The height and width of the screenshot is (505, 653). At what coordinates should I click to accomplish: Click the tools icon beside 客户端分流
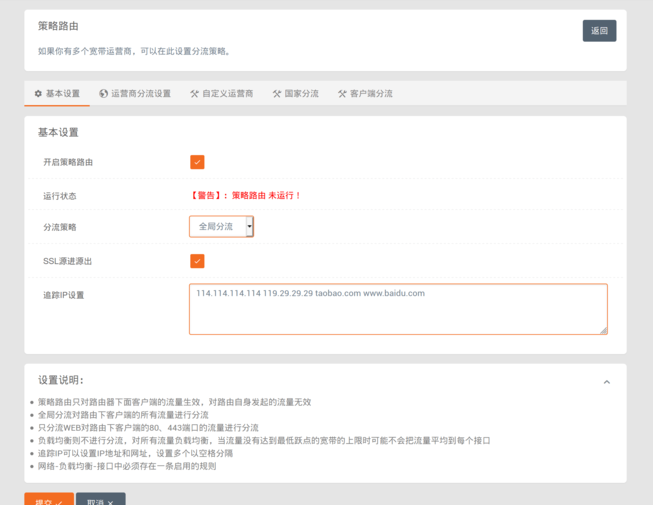(342, 94)
